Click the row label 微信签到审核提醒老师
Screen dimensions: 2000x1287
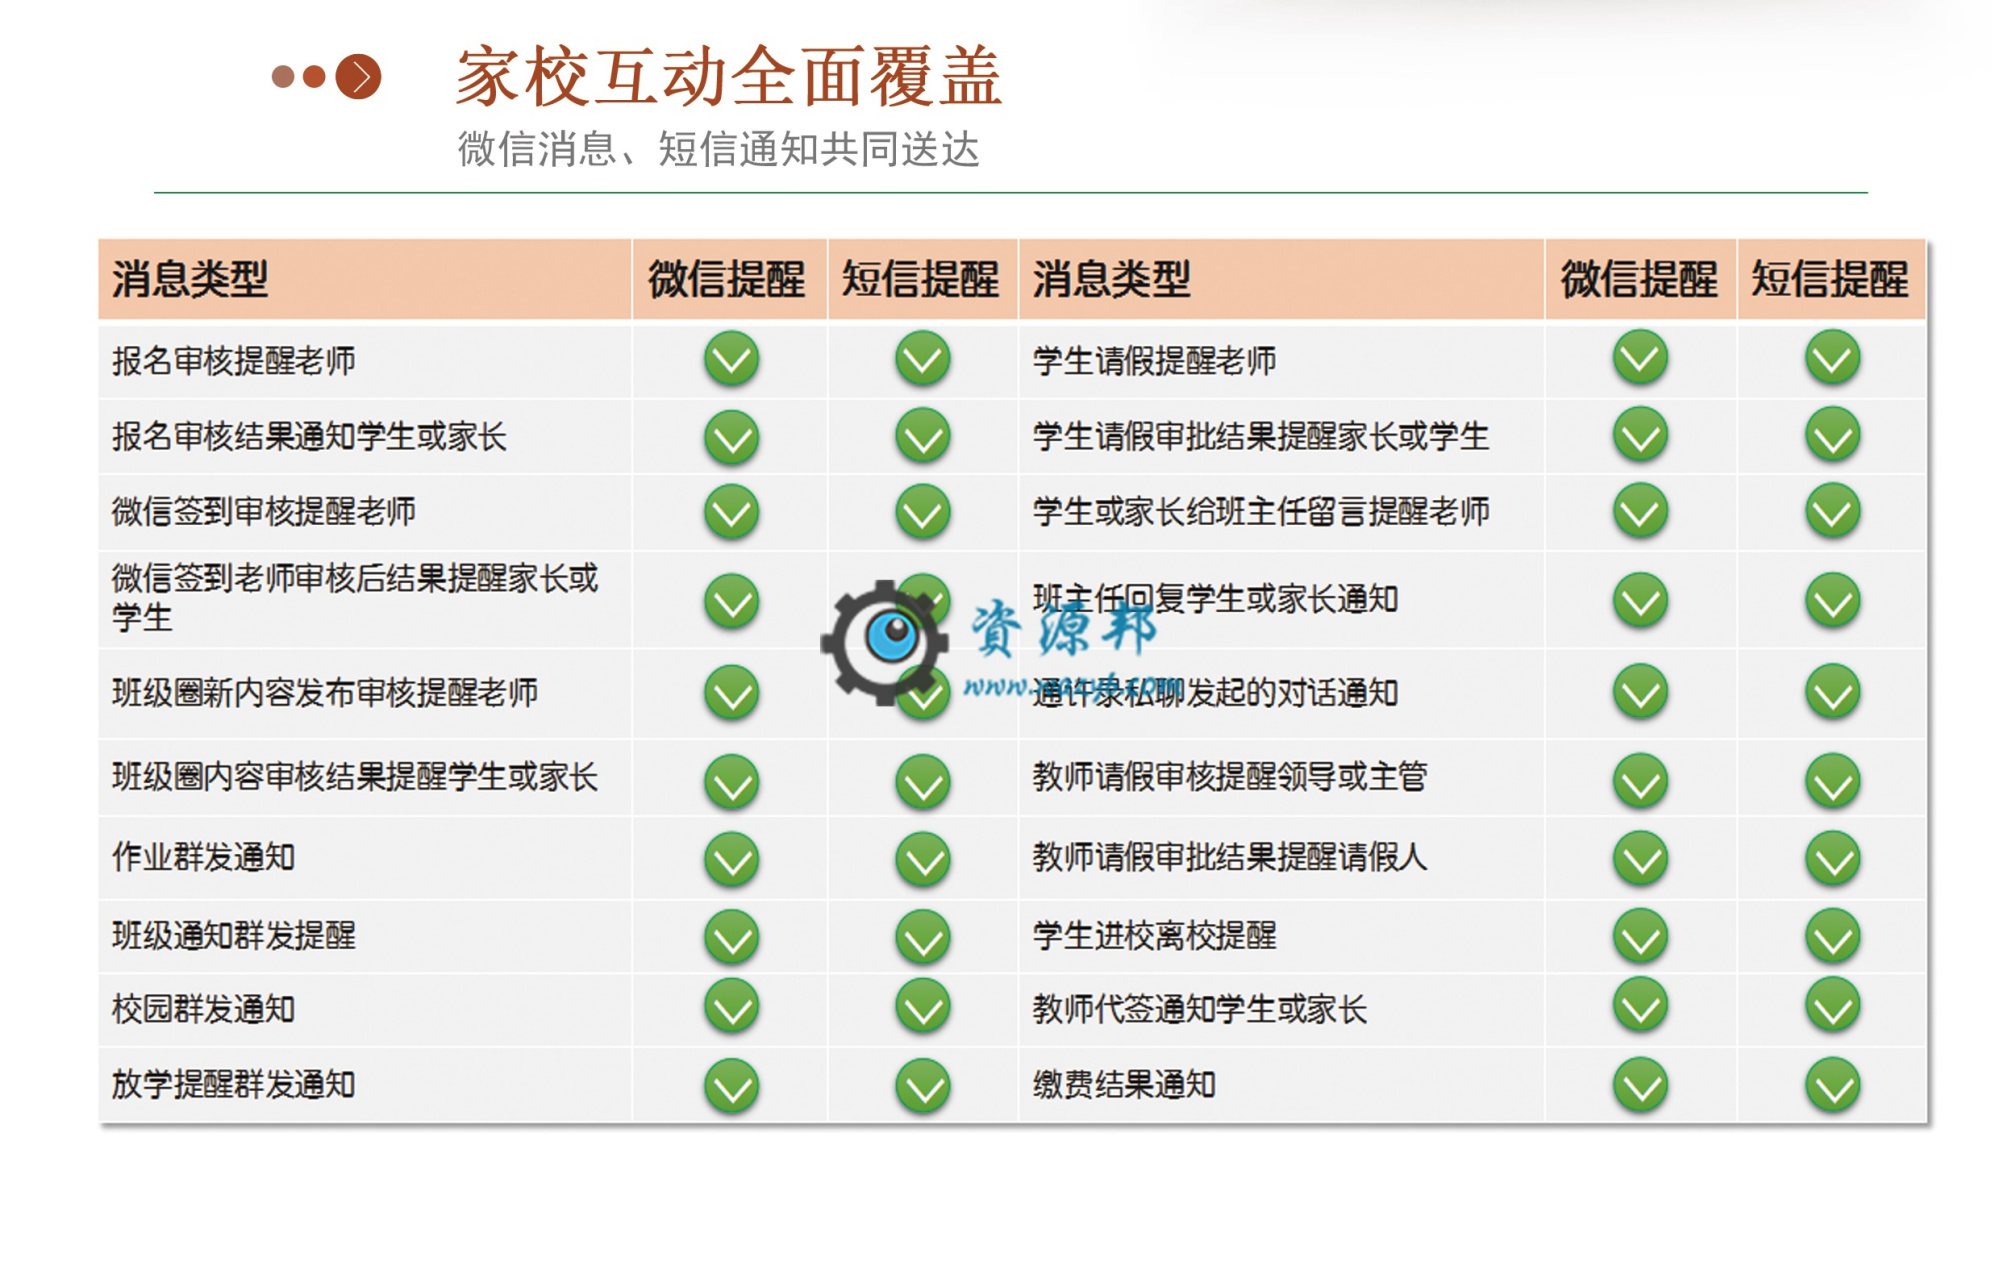pos(264,512)
